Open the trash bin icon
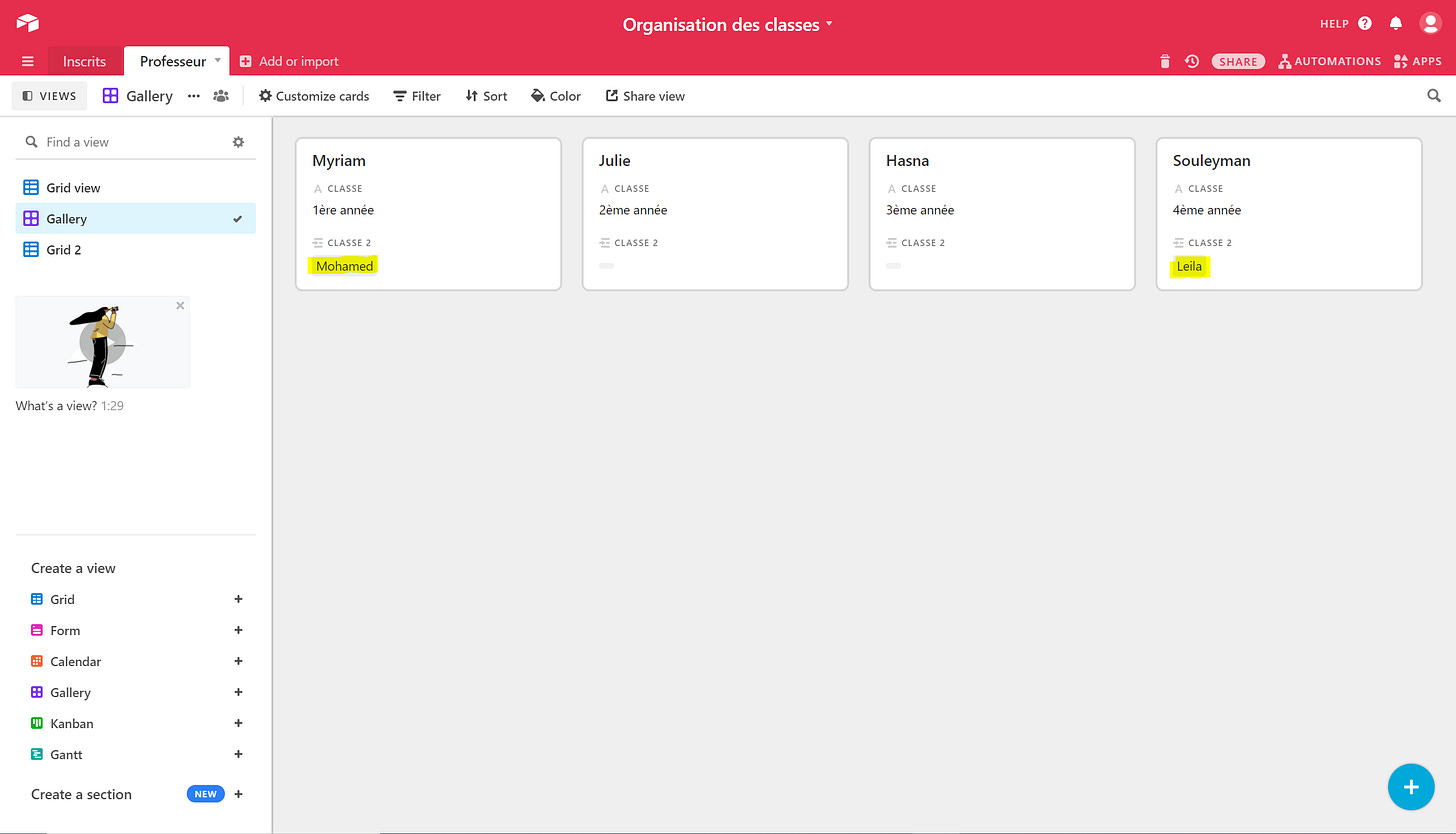Image resolution: width=1456 pixels, height=834 pixels. point(1165,61)
